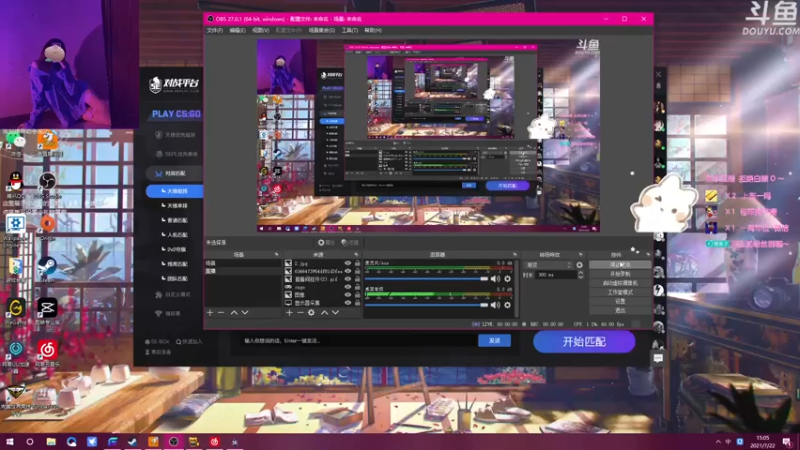Click 发送 button beside chat input
This screenshot has width=800, height=450.
[494, 340]
